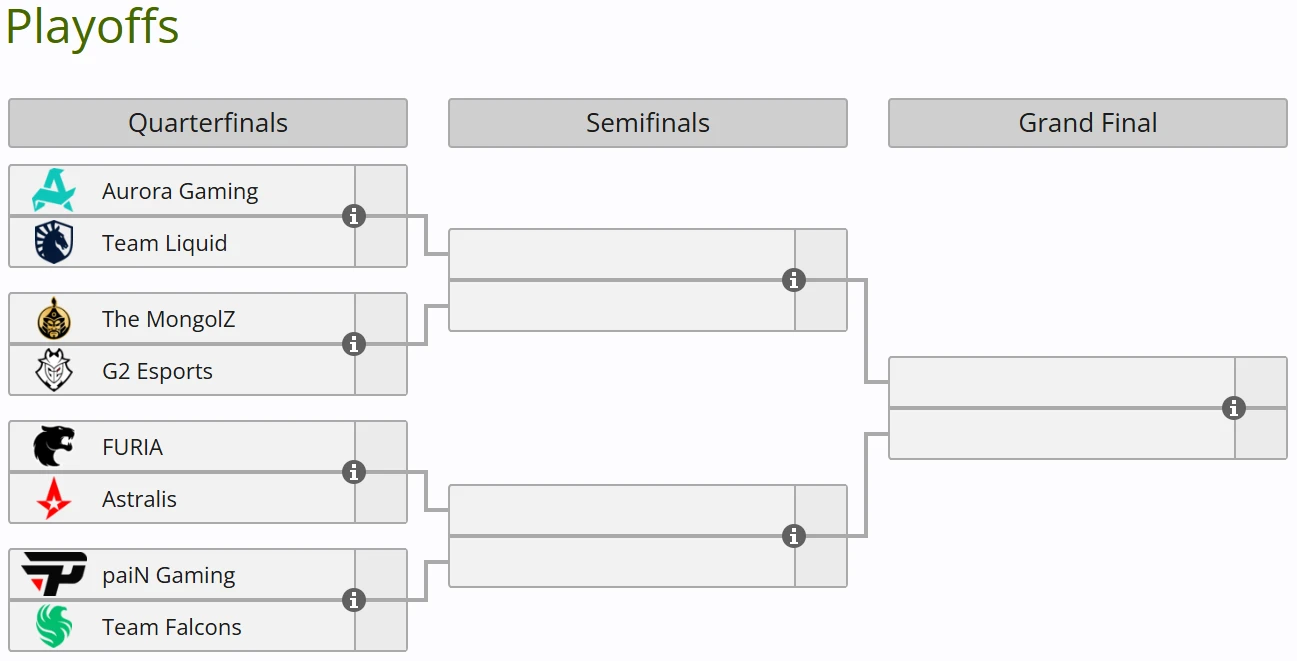This screenshot has height=661, width=1297.
Task: Click the top empty Grand Final slot
Action: [1061, 382]
